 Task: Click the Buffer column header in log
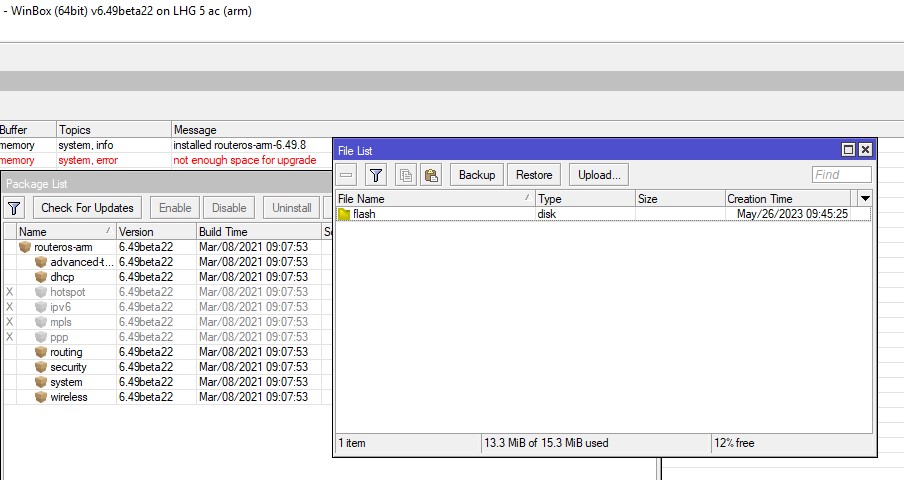(28, 130)
